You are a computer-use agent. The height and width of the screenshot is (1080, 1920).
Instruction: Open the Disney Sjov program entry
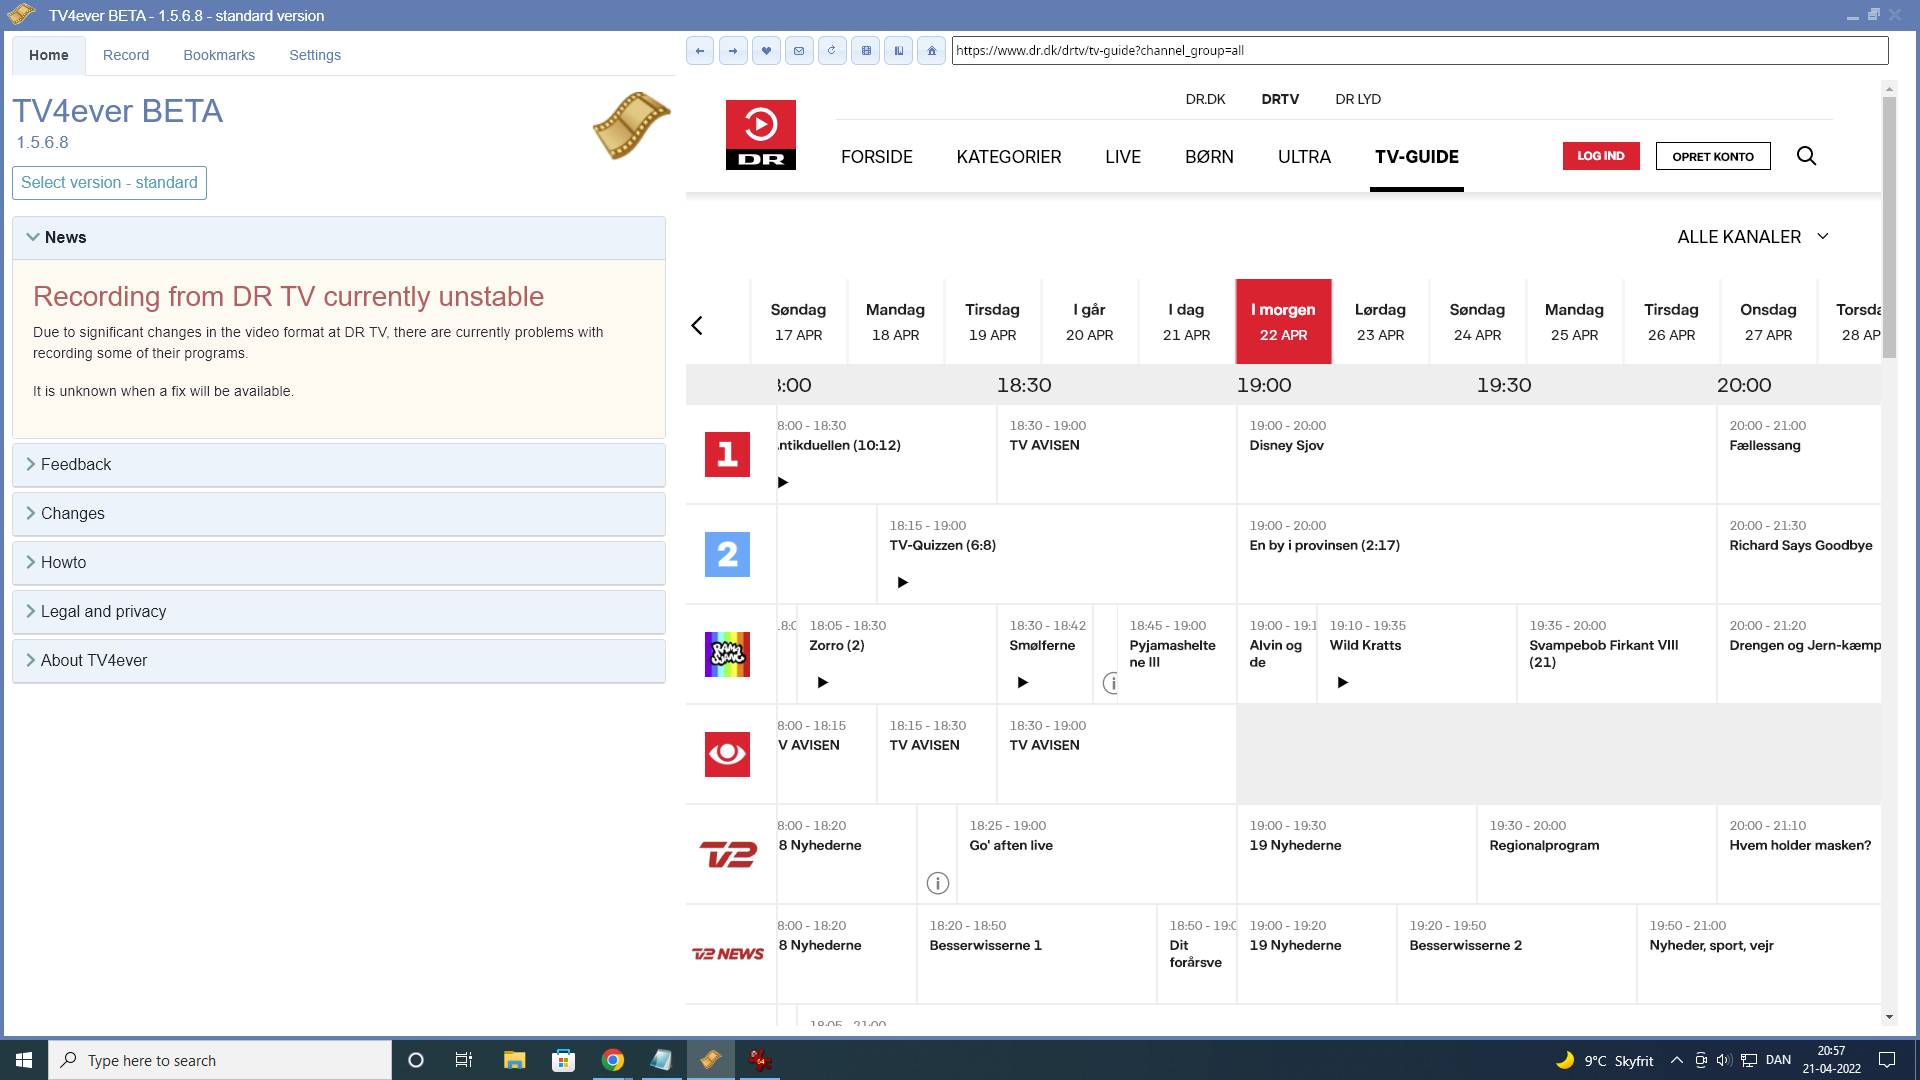point(1476,454)
